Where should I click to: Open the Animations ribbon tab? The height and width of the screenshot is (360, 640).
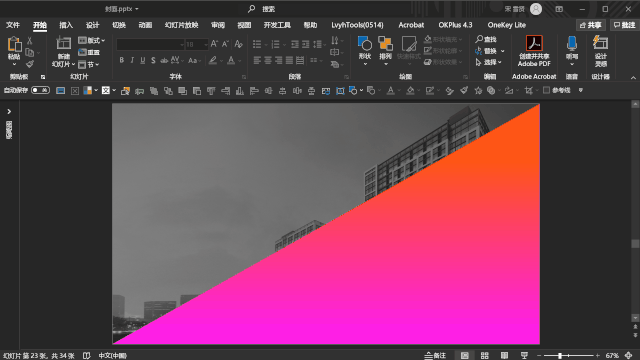tap(145, 25)
